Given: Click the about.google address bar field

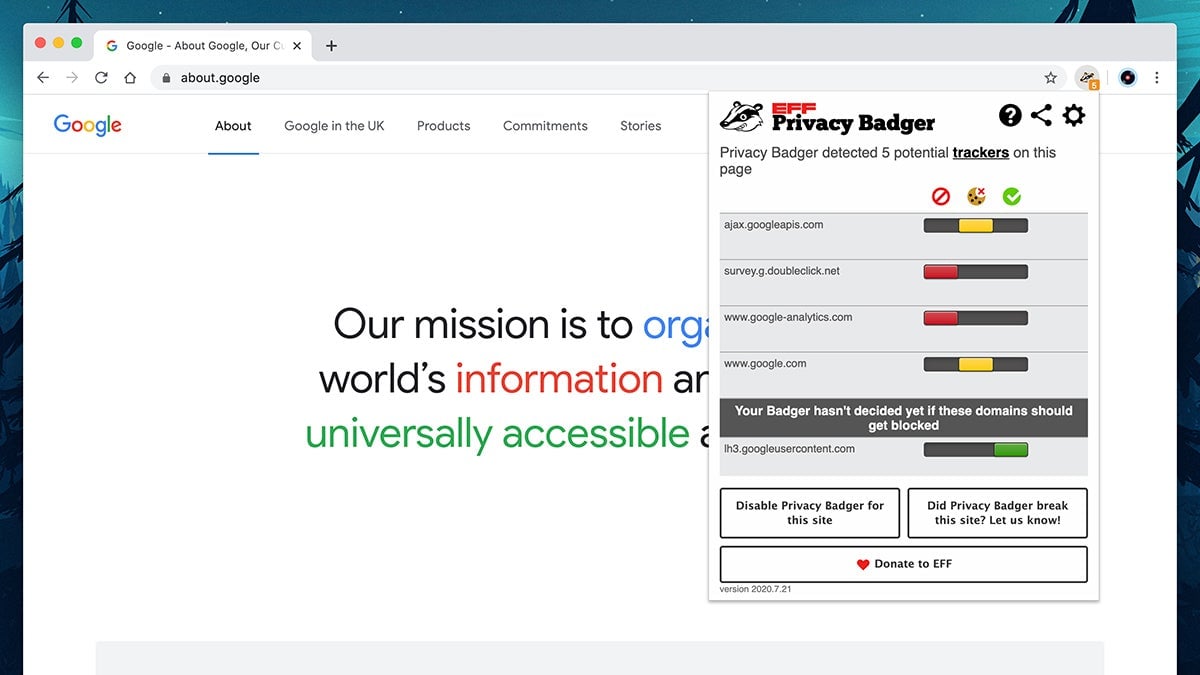Looking at the screenshot, I should pos(232,77).
